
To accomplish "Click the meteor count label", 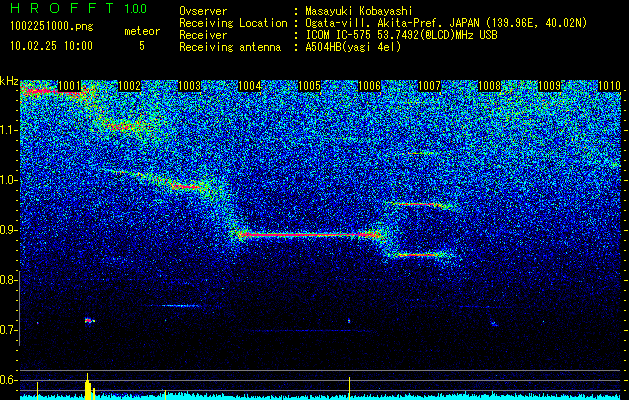I will (x=142, y=31).
